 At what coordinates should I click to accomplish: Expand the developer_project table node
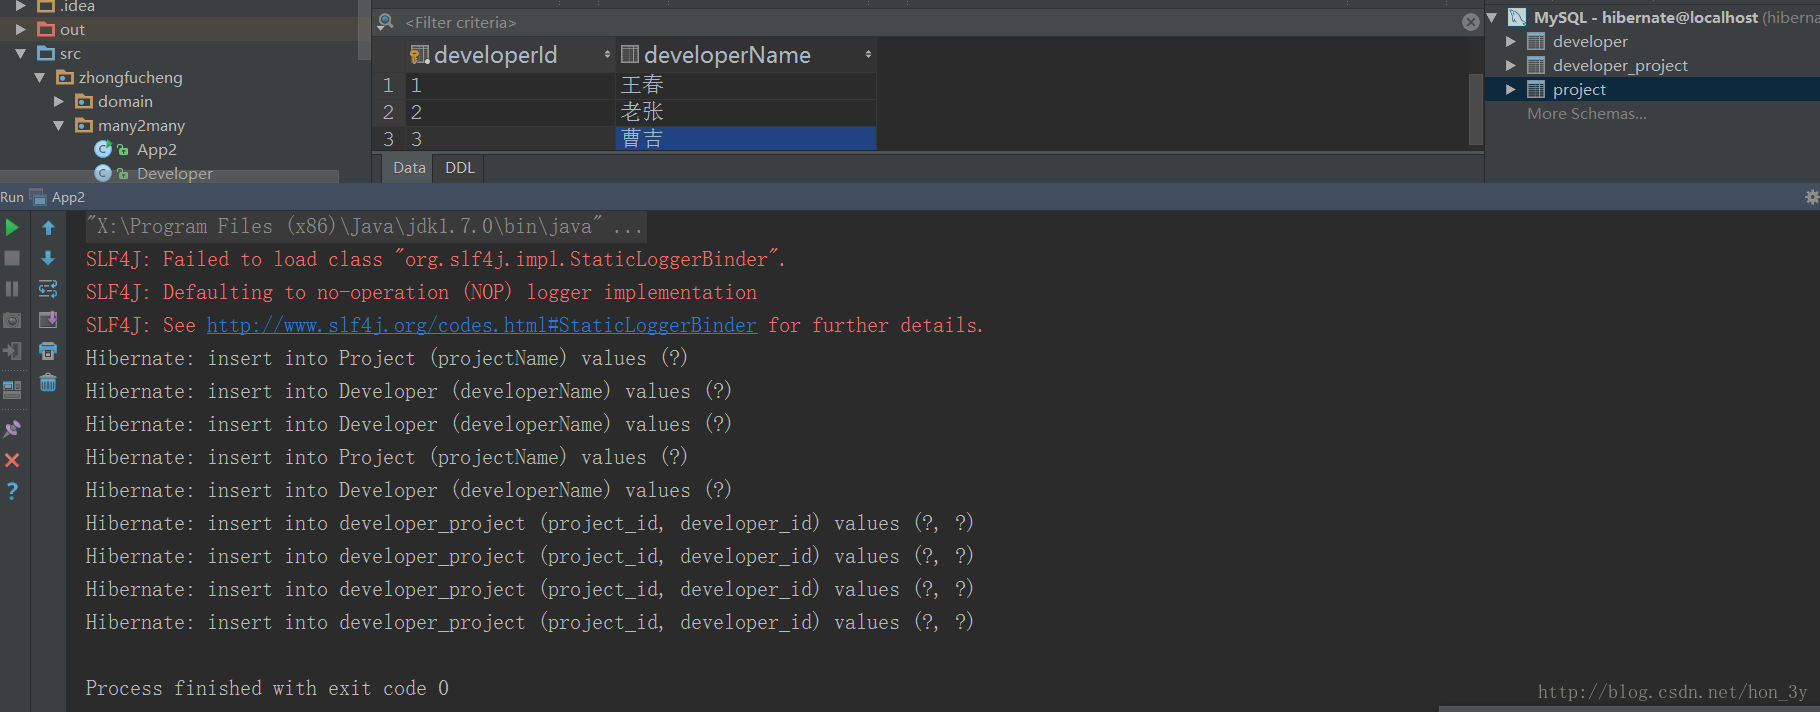click(x=1511, y=65)
